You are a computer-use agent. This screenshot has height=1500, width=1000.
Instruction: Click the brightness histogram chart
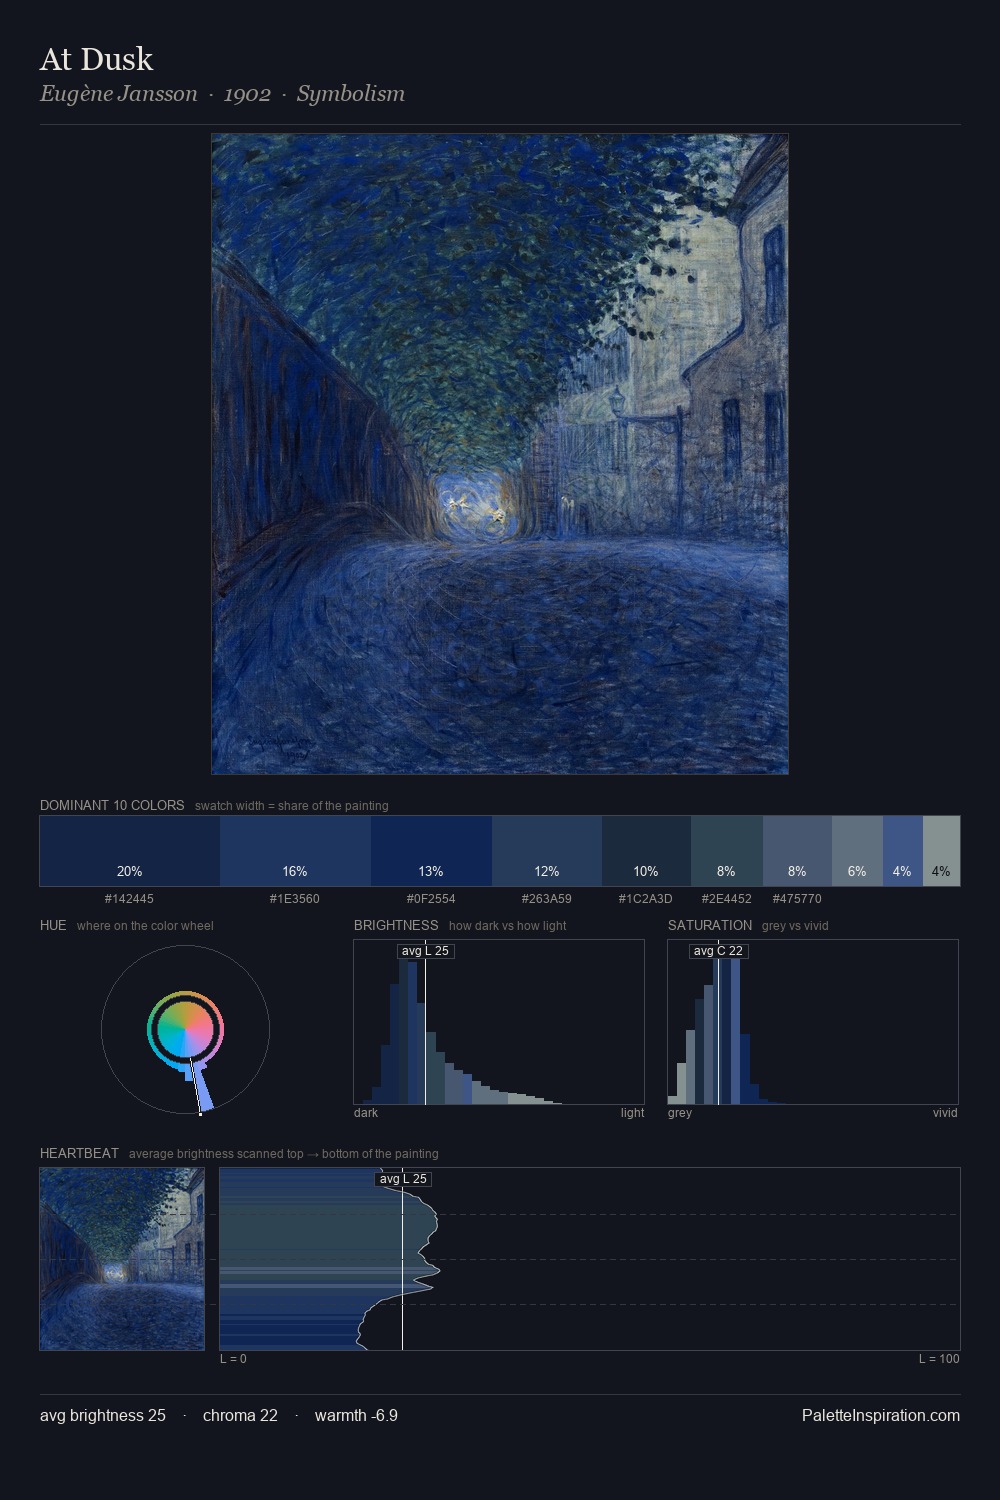click(x=499, y=1022)
